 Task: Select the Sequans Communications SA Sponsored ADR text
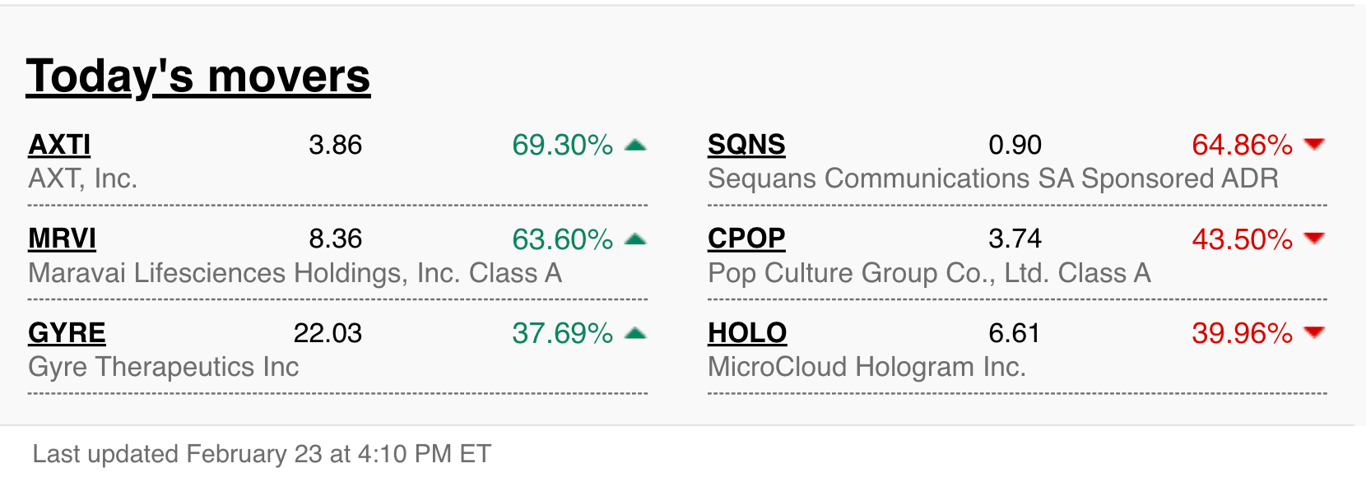click(993, 179)
